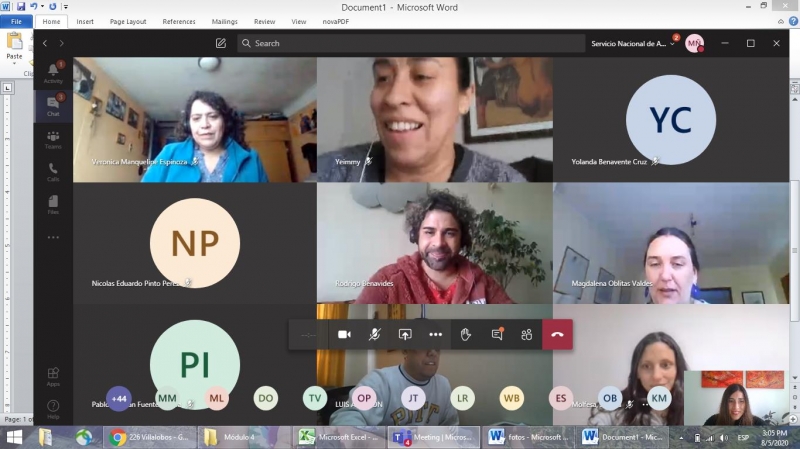This screenshot has height=449, width=800.
Task: Open Chat in Teams sidebar
Action: 53,105
